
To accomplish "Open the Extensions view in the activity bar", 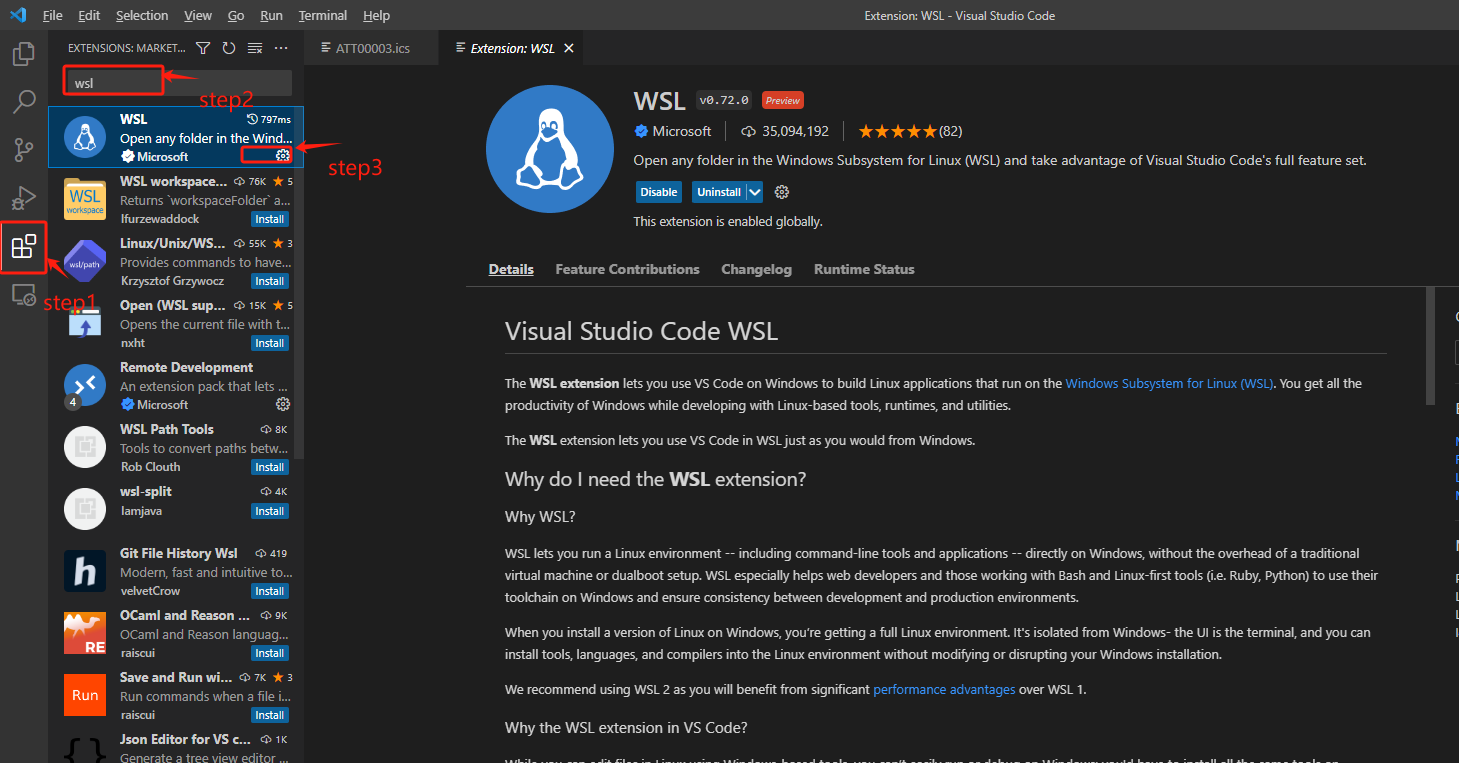I will pos(23,247).
